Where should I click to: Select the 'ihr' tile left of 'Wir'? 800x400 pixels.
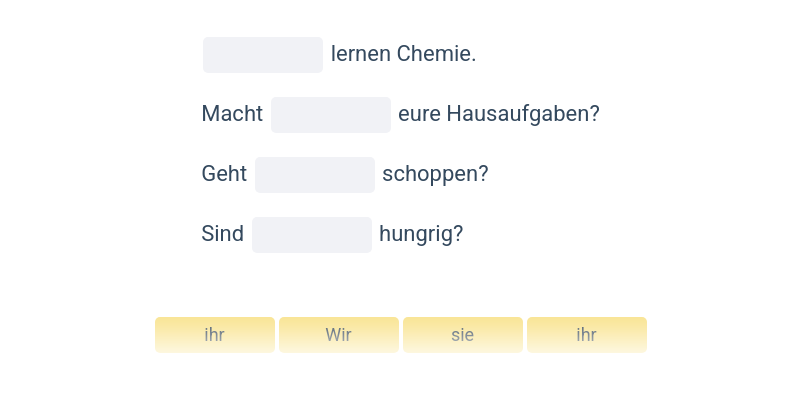tap(215, 335)
